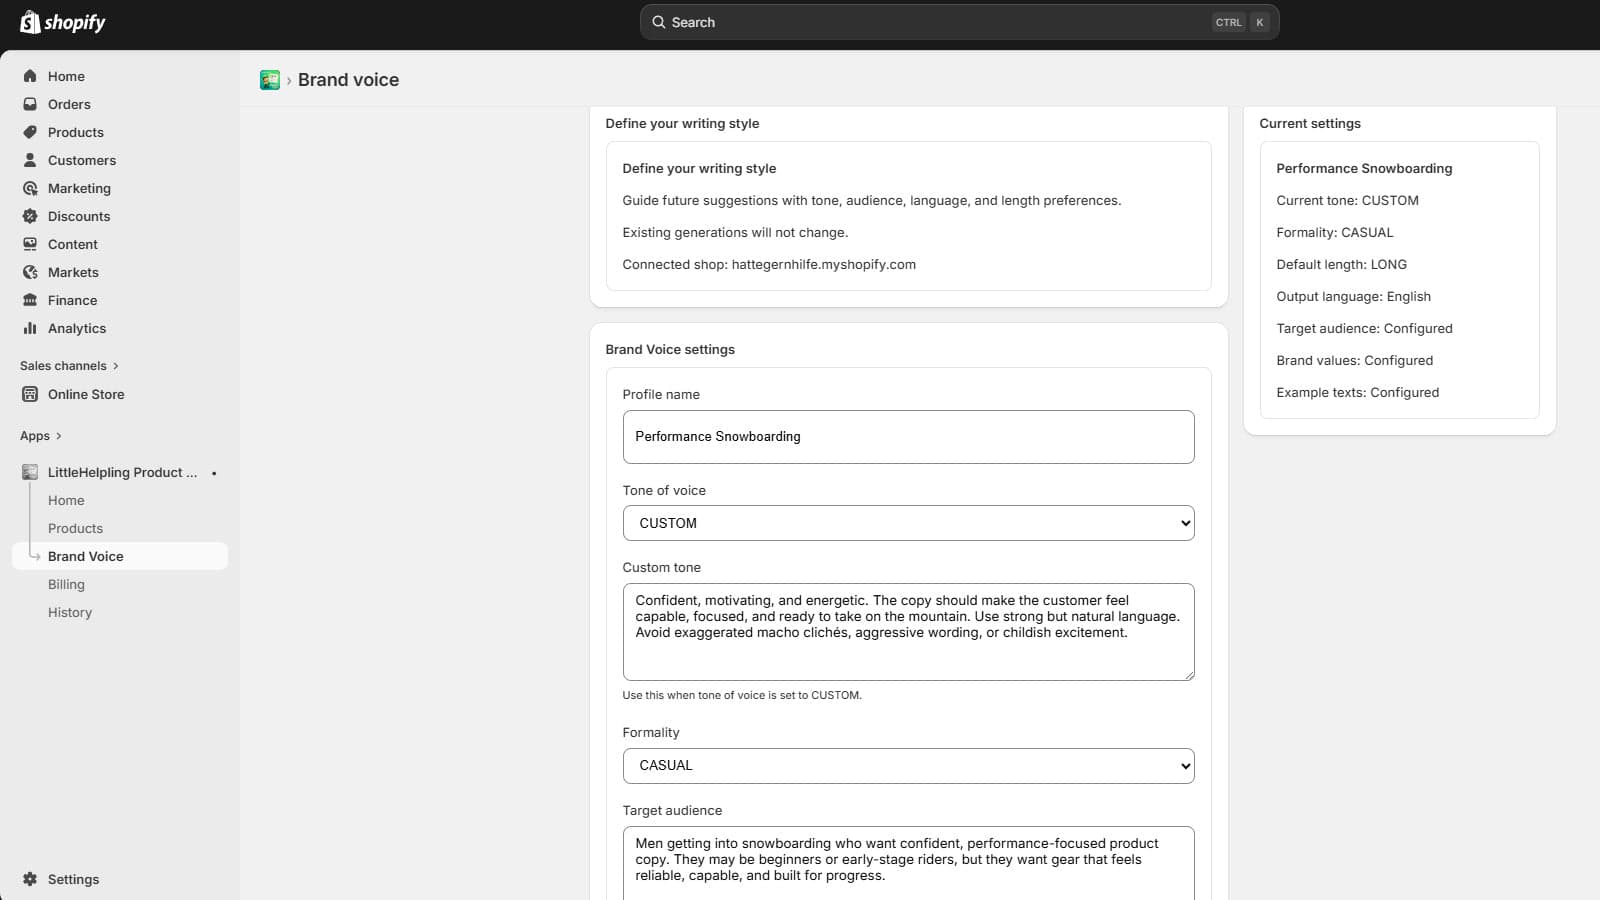1600x900 pixels.
Task: Click the Customers person icon
Action: (30, 160)
